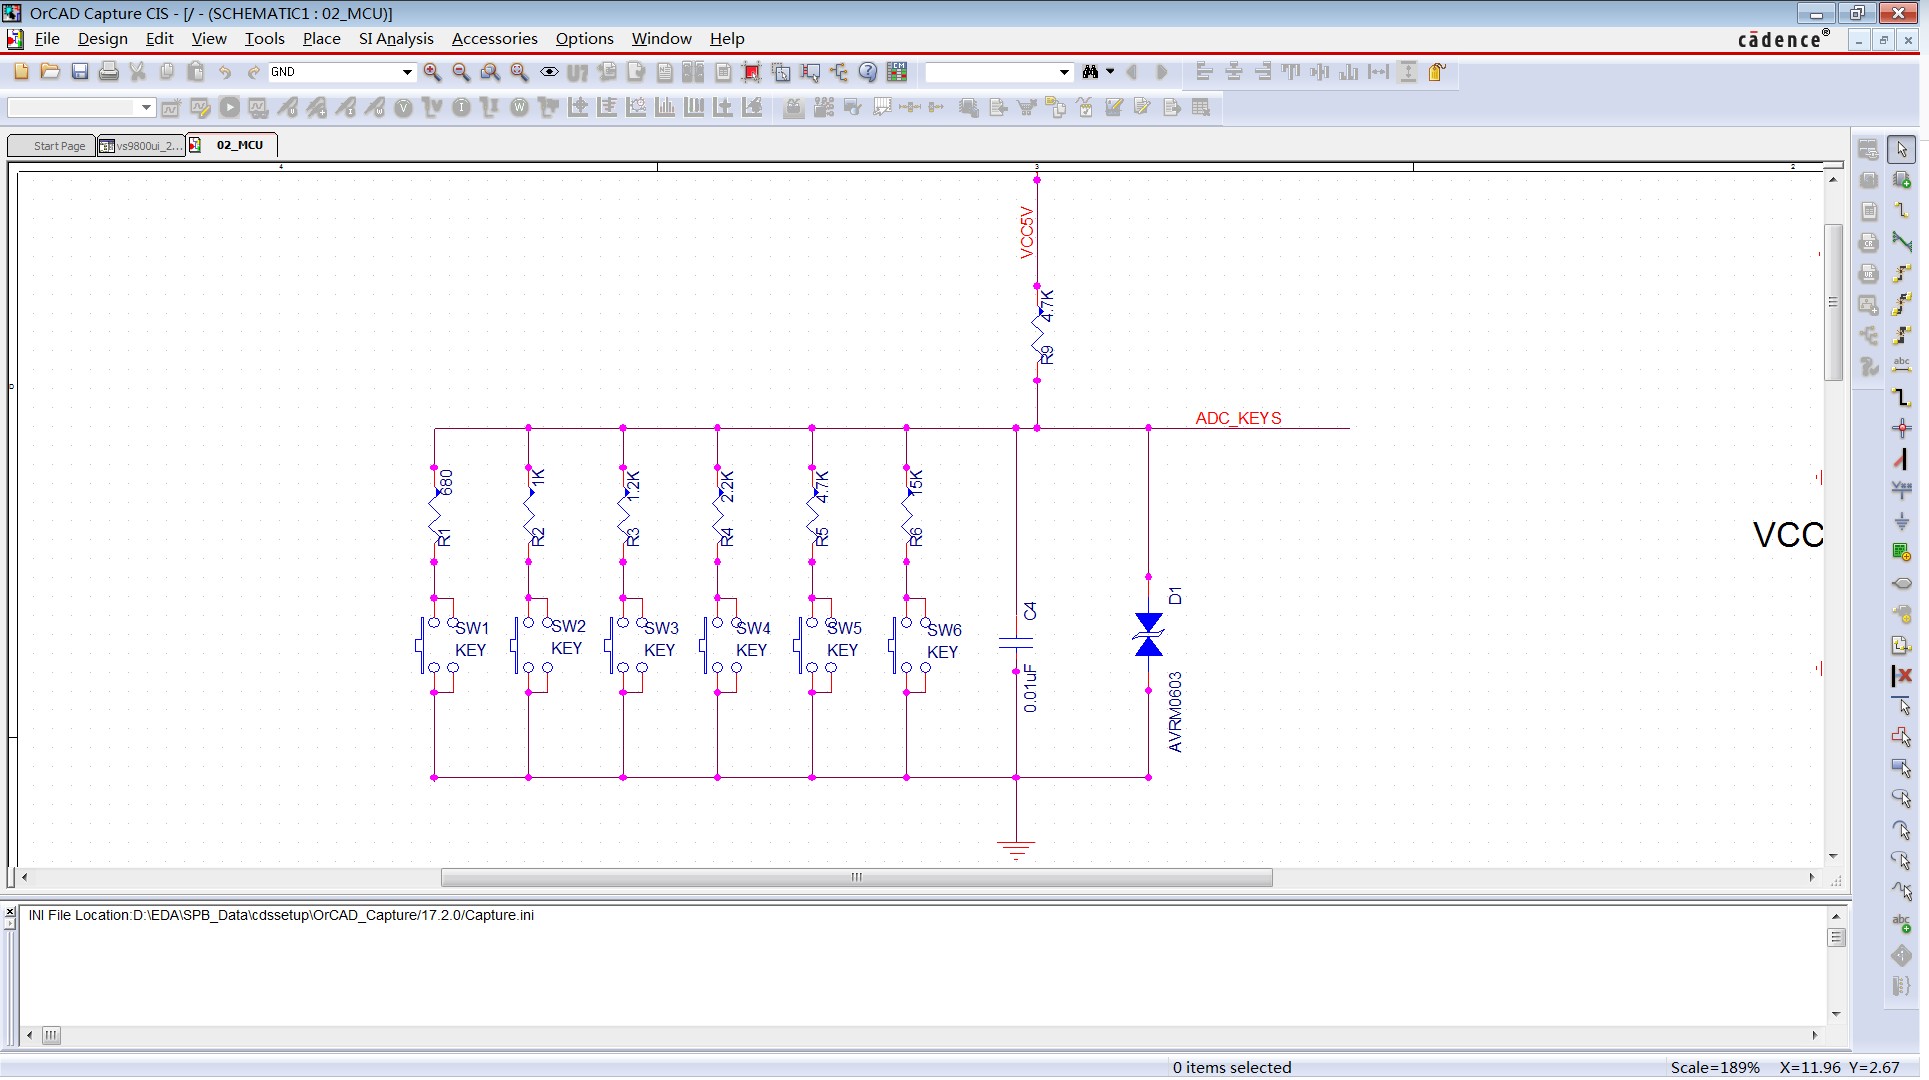Select the Place Net Alias tool

click(1901, 366)
